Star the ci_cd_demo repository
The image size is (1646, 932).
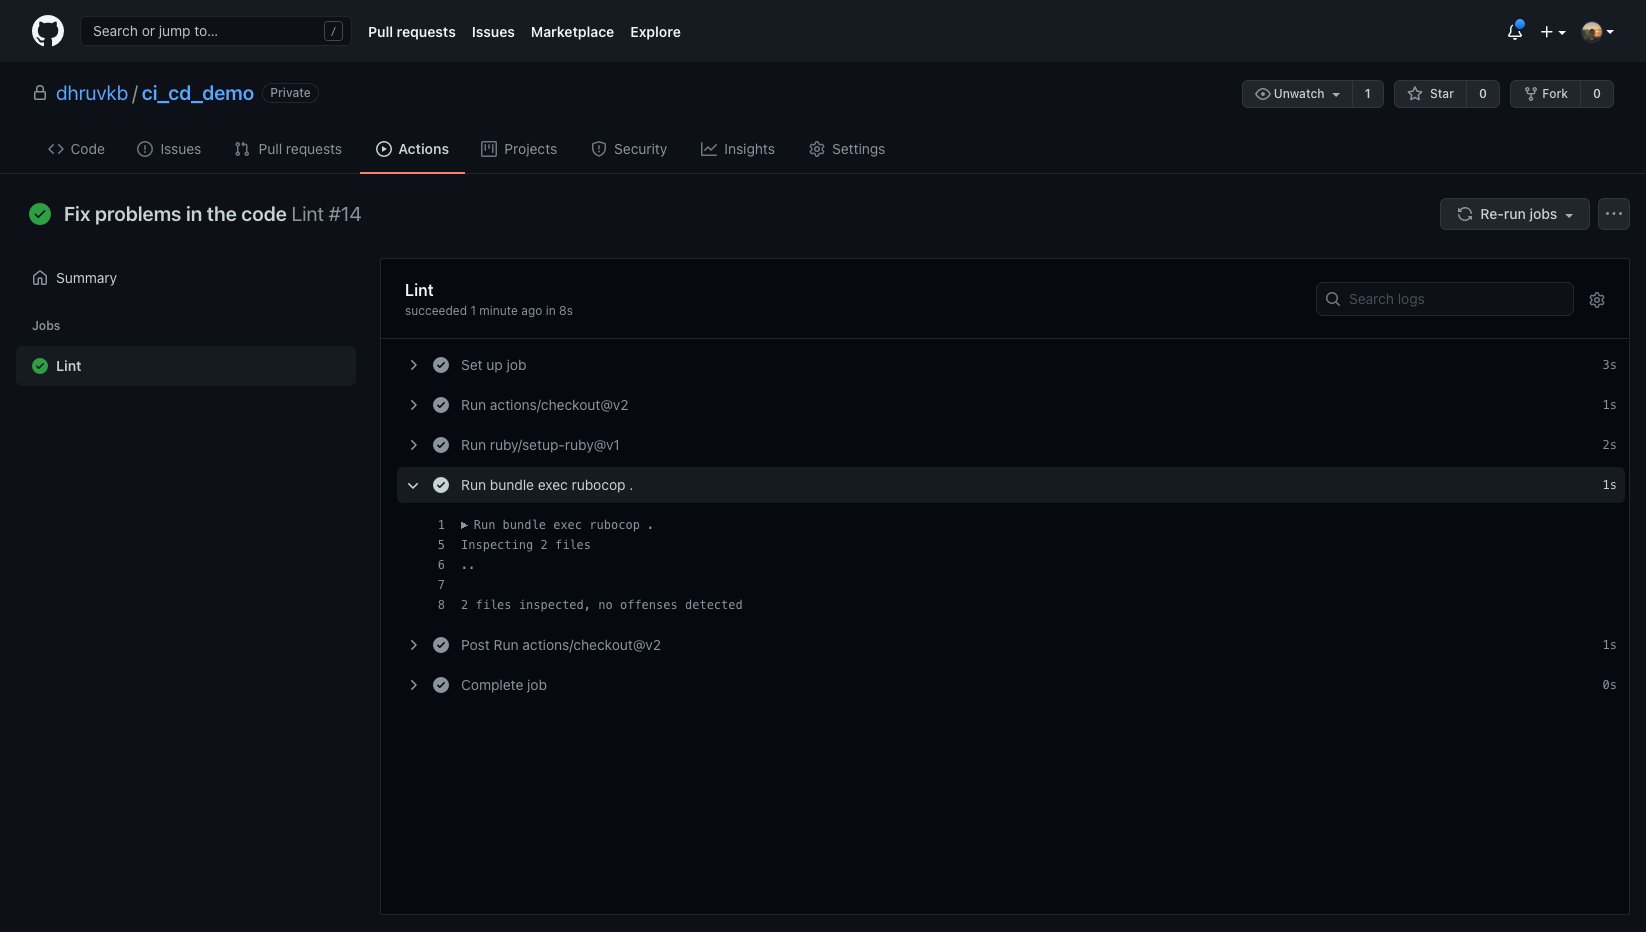coord(1430,94)
